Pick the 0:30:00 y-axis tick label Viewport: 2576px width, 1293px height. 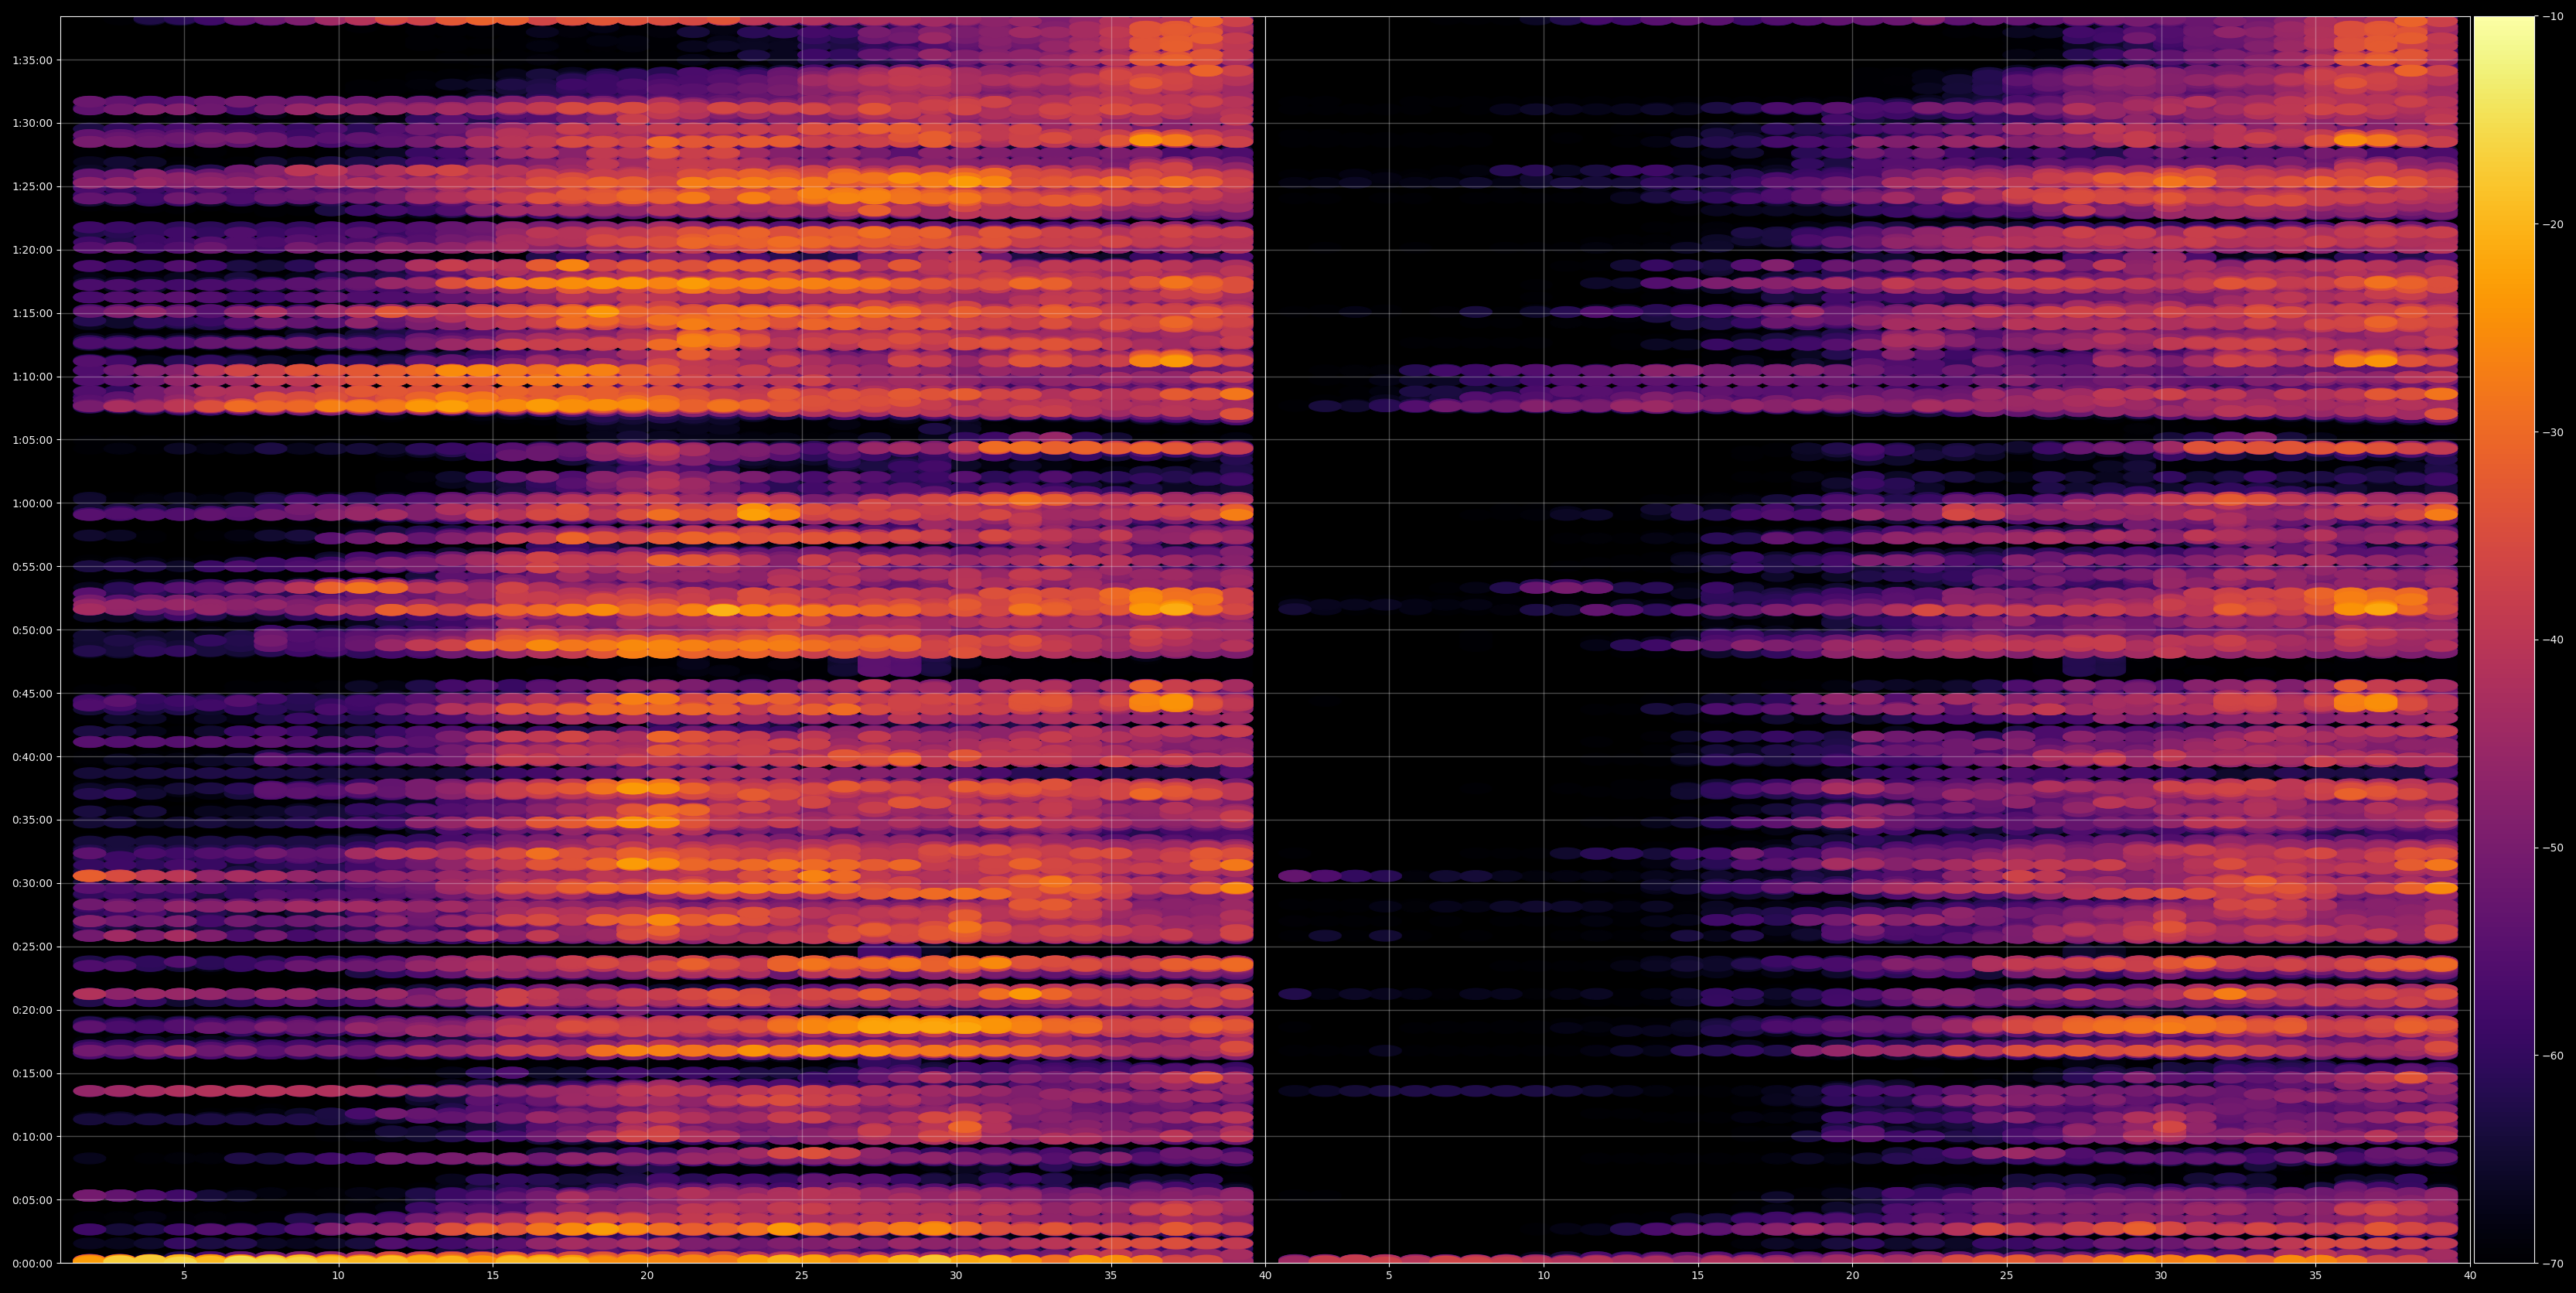click(x=32, y=883)
